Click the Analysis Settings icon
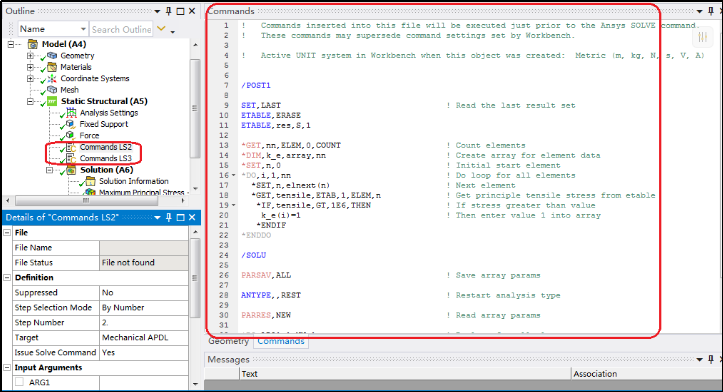The image size is (723, 392). pos(71,113)
